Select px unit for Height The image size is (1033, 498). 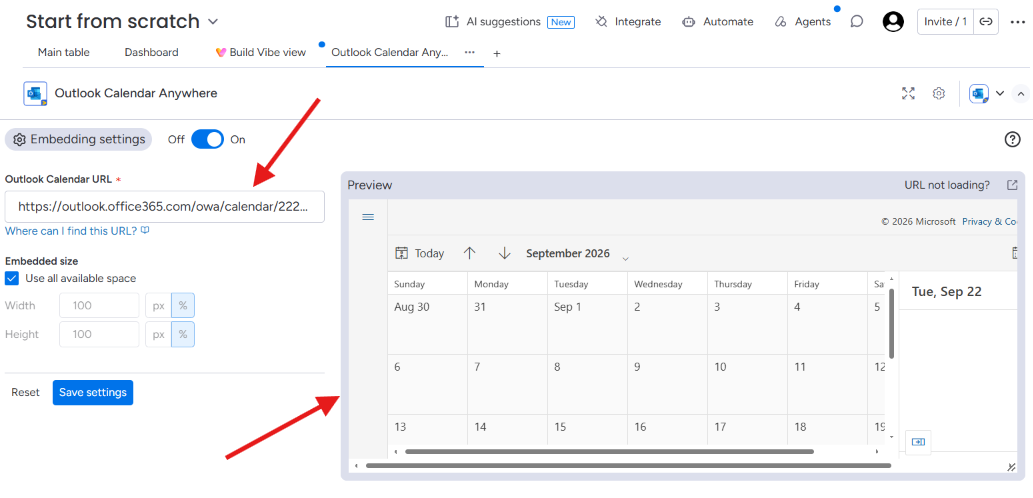tap(158, 334)
